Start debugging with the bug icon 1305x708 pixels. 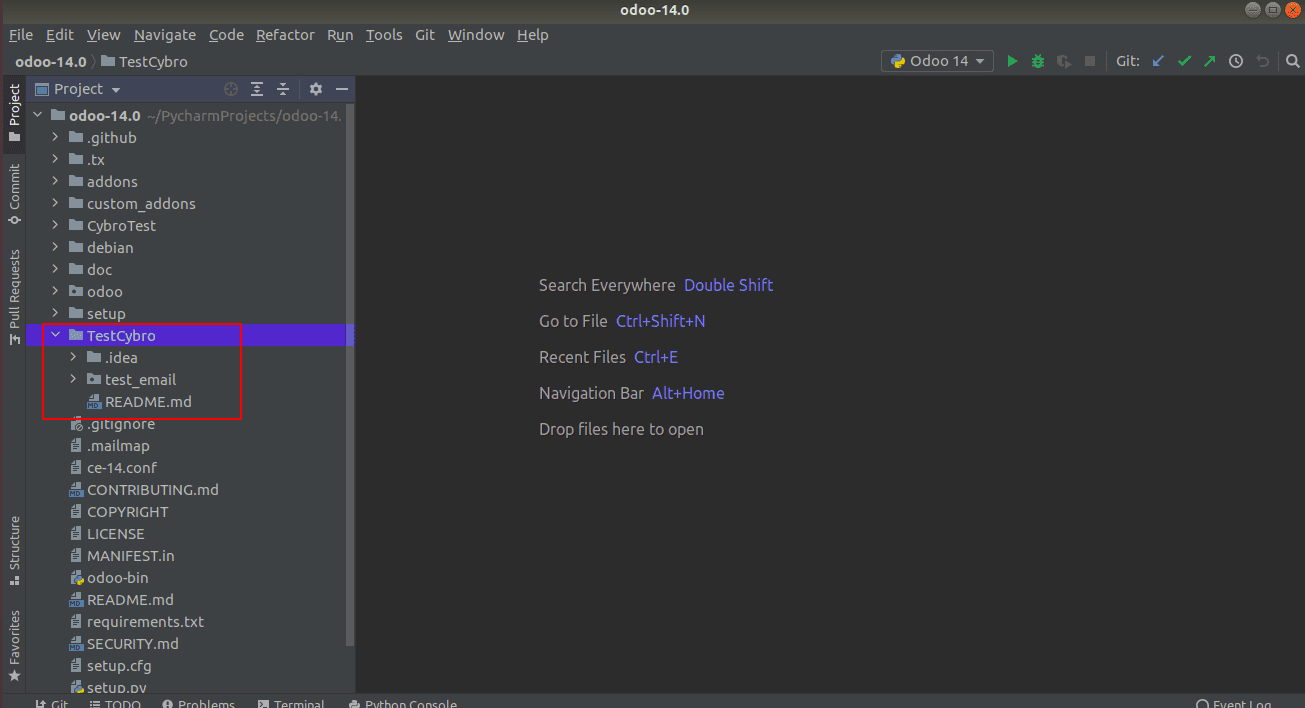[x=1037, y=61]
